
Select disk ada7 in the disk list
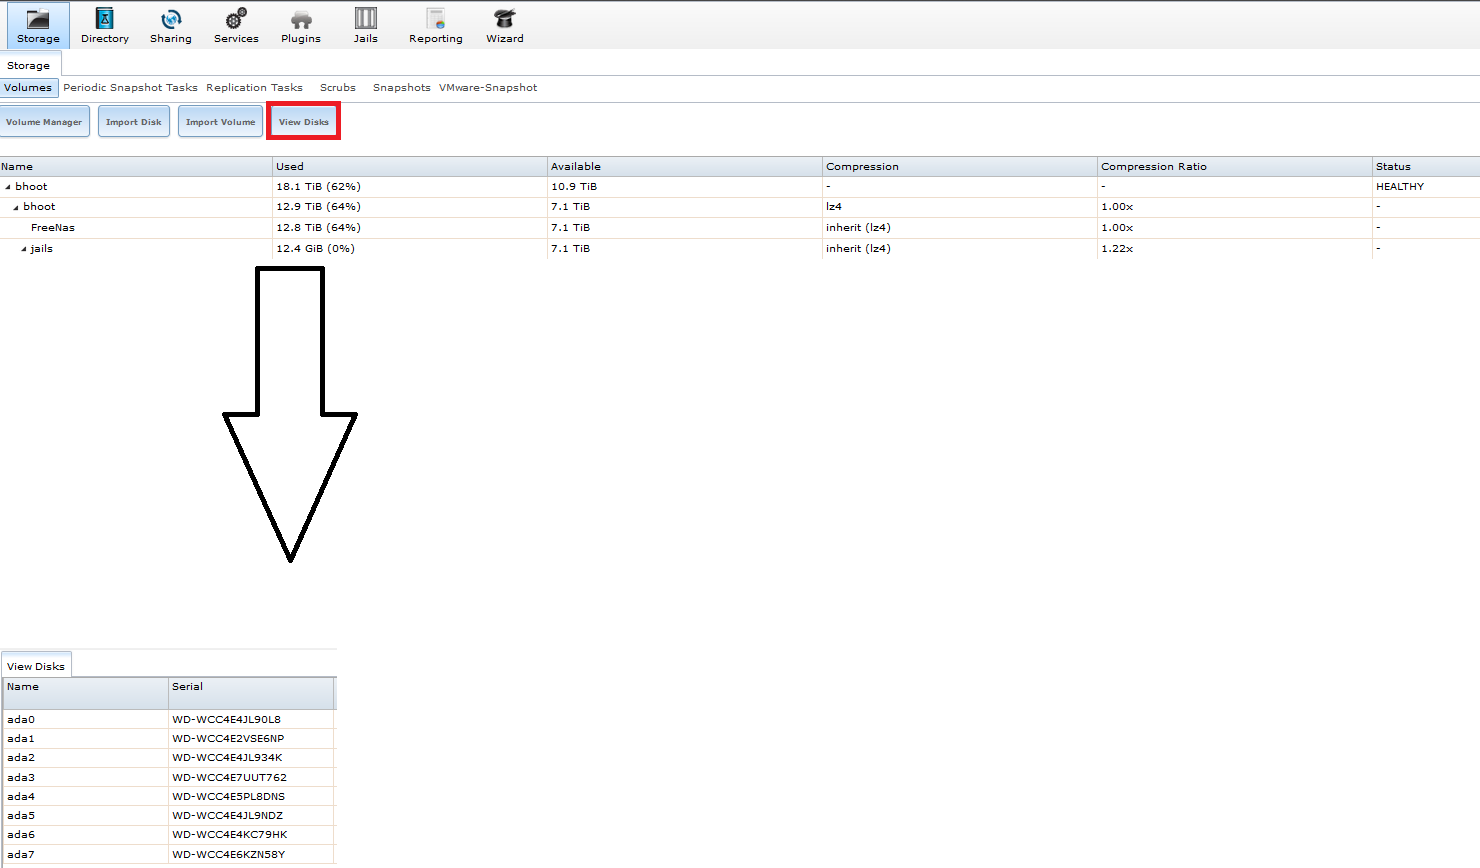click(21, 855)
